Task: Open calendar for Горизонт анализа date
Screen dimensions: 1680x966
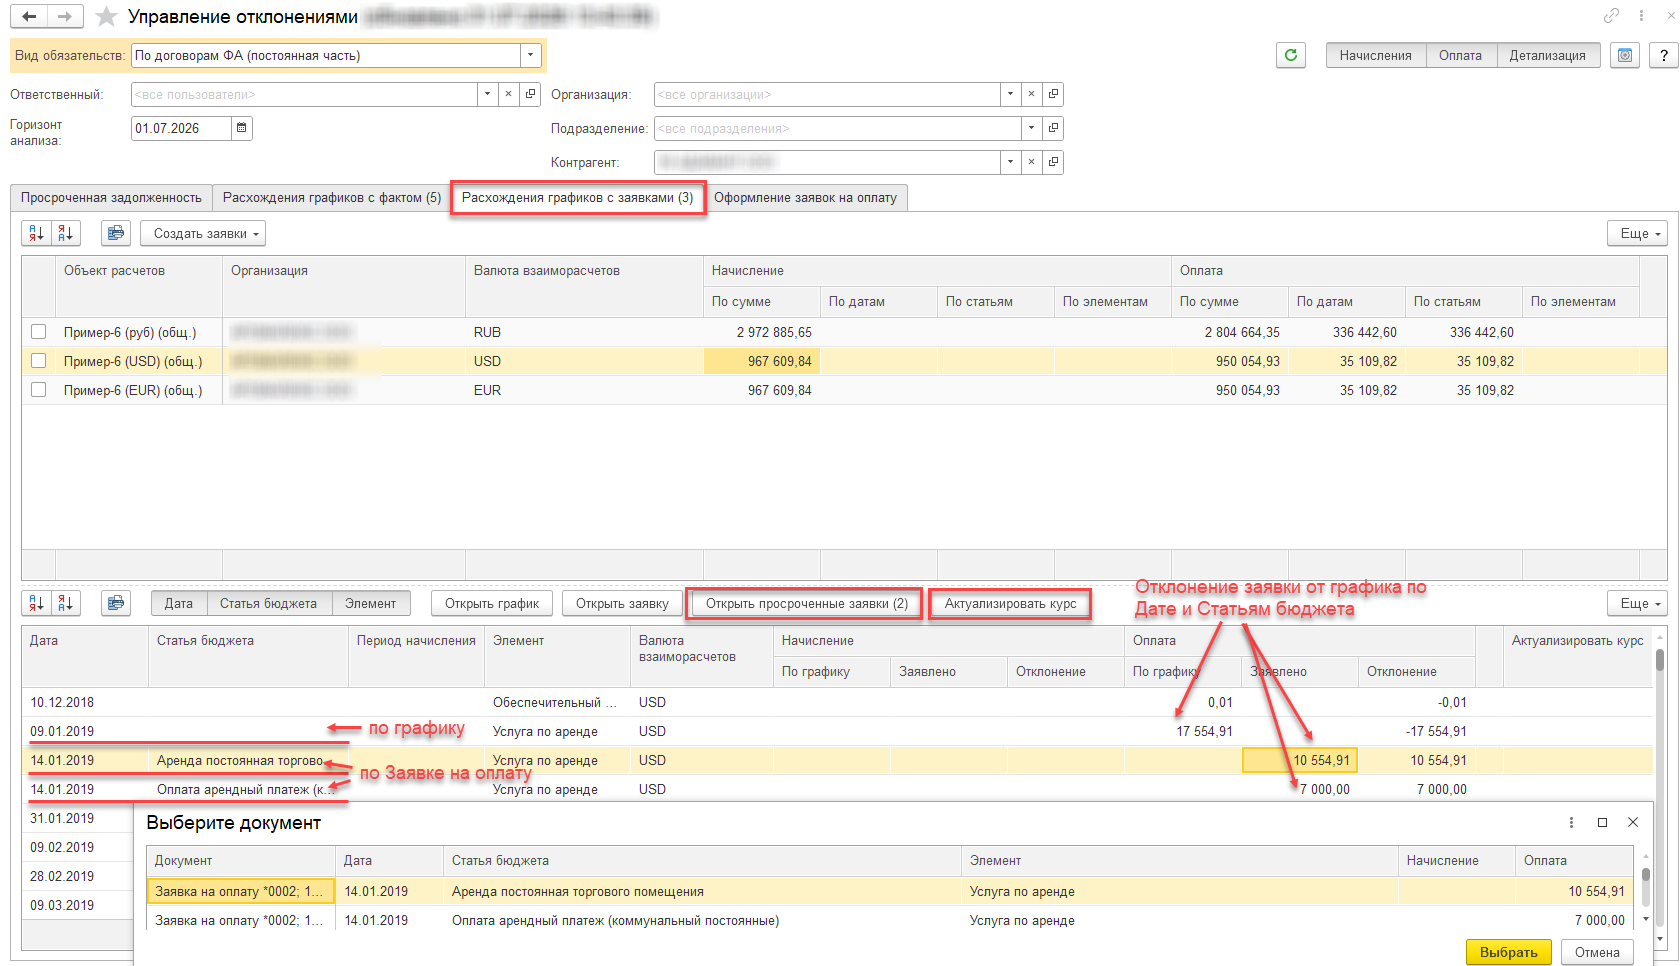Action: (242, 128)
